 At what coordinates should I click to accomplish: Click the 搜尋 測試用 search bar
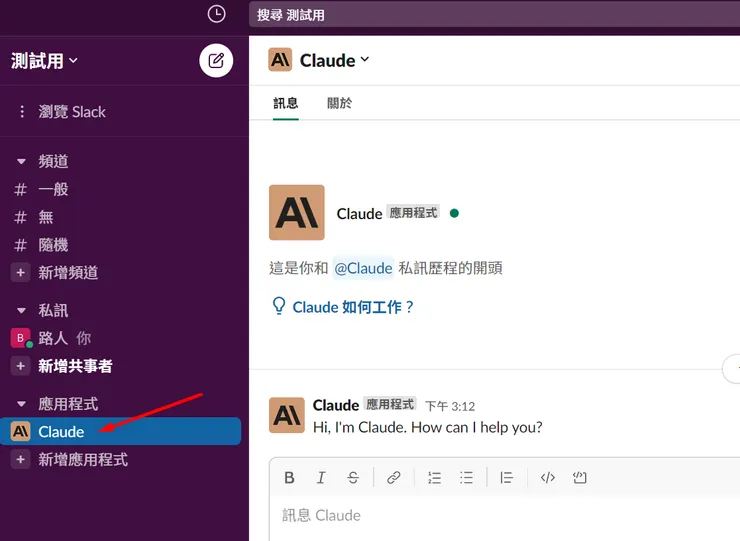pyautogui.click(x=494, y=15)
